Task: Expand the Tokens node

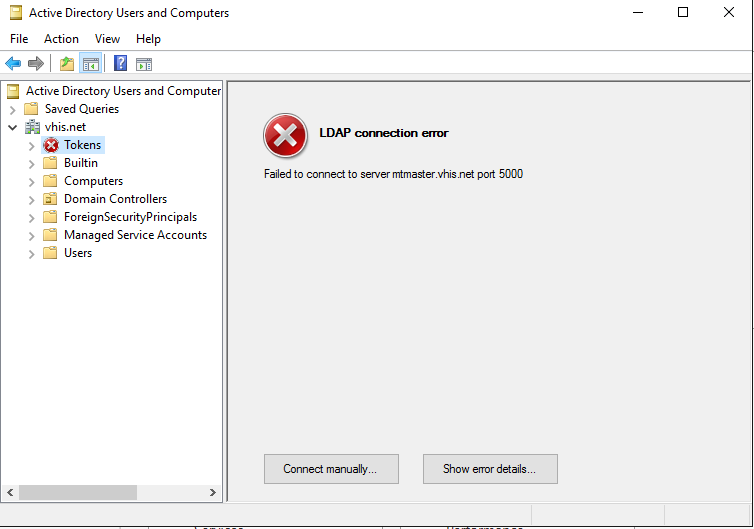Action: [32, 146]
